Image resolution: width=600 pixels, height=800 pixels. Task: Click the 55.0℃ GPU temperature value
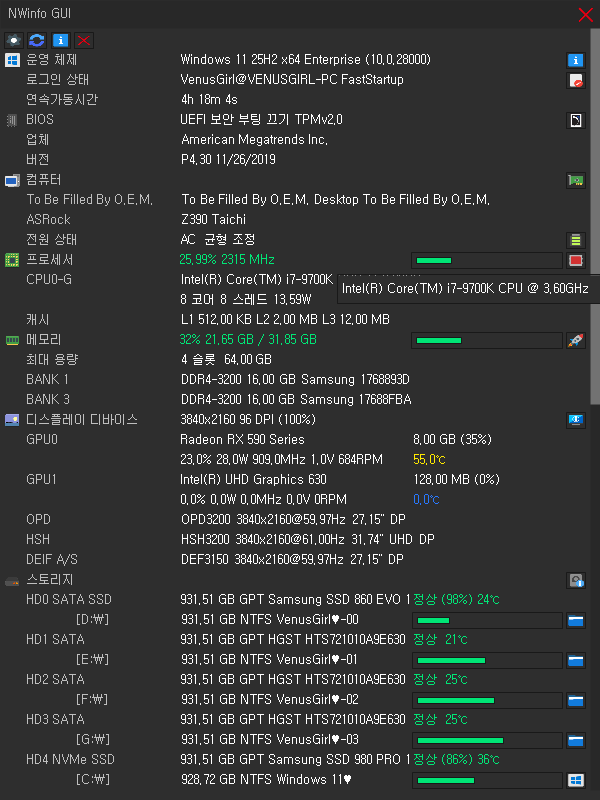(429, 460)
